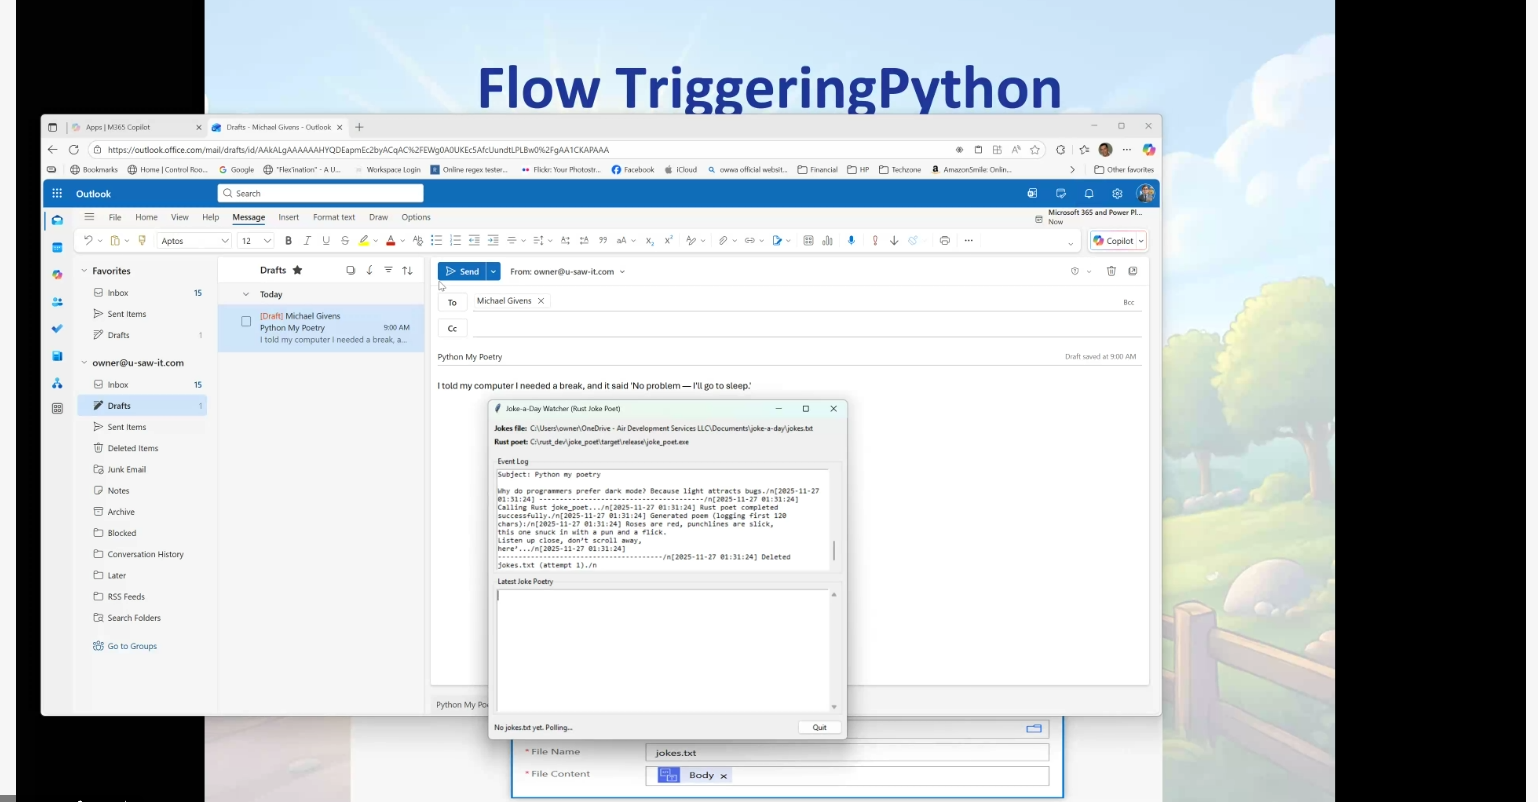
Task: Click the Outlook Search box
Action: pyautogui.click(x=320, y=193)
